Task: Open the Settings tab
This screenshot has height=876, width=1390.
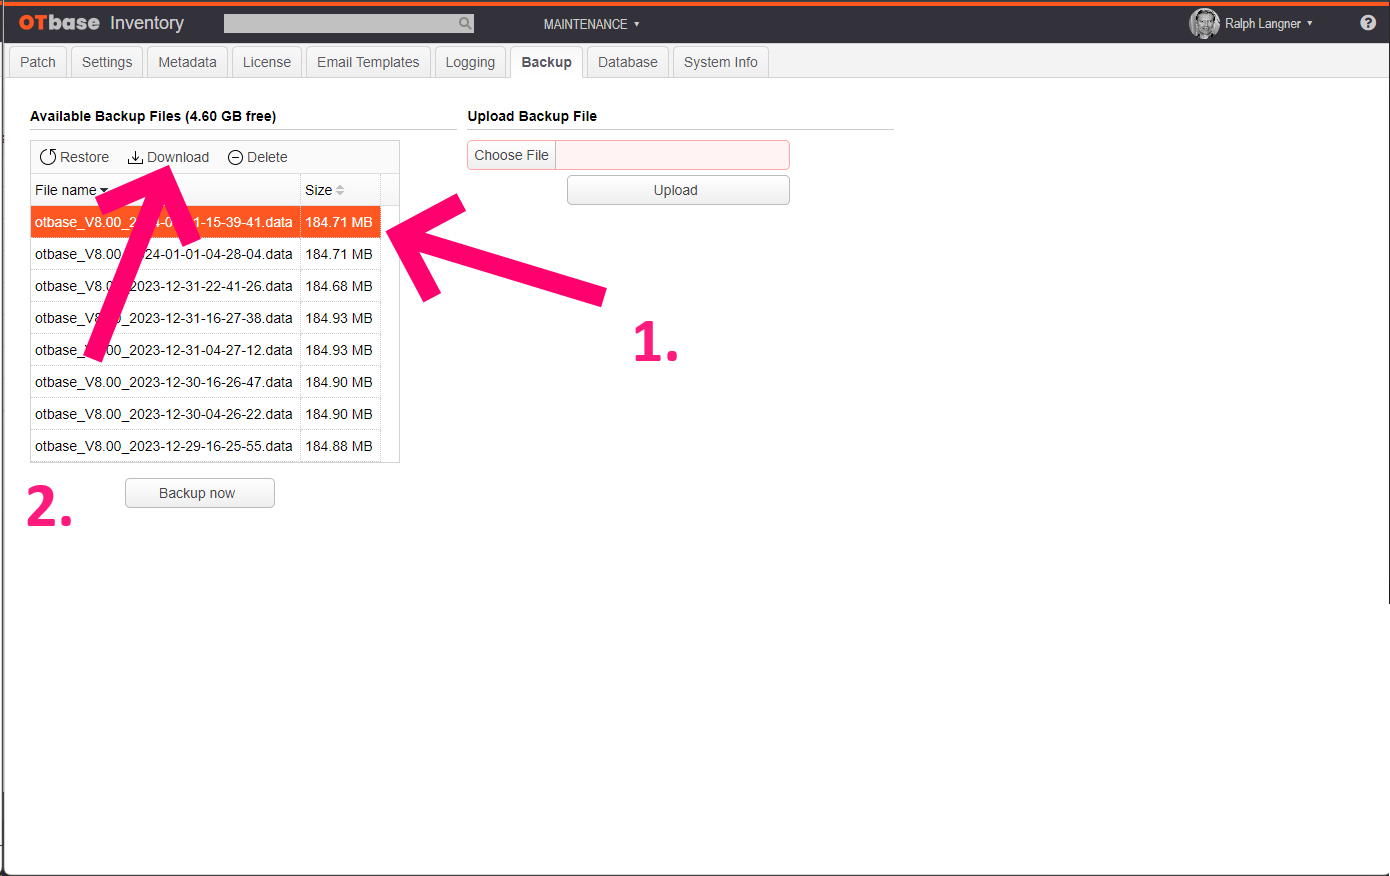Action: click(107, 62)
